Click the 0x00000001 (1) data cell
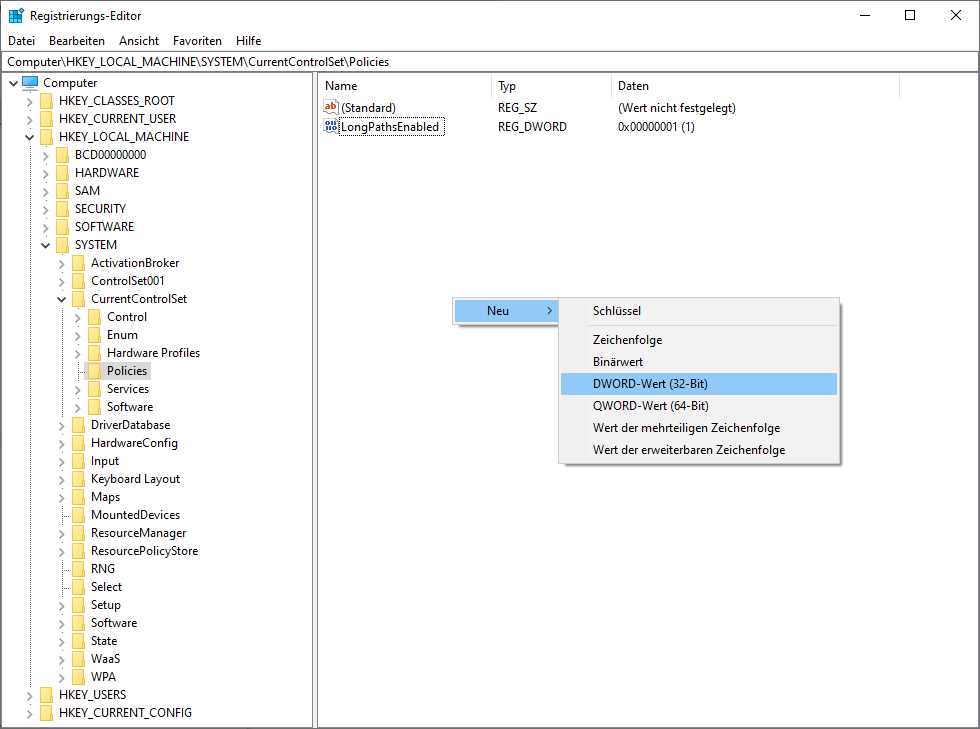This screenshot has height=729, width=980. 656,127
